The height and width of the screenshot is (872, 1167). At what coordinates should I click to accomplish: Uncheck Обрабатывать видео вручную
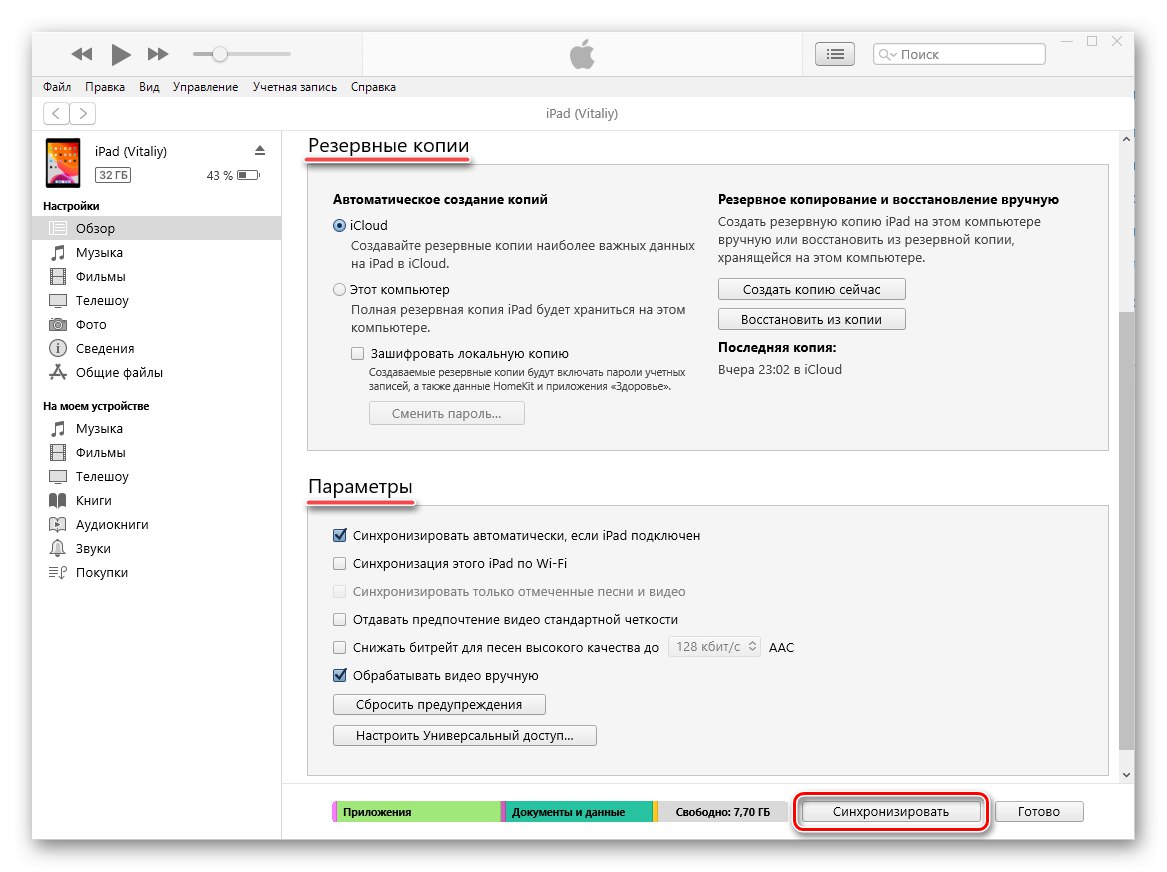click(x=340, y=676)
